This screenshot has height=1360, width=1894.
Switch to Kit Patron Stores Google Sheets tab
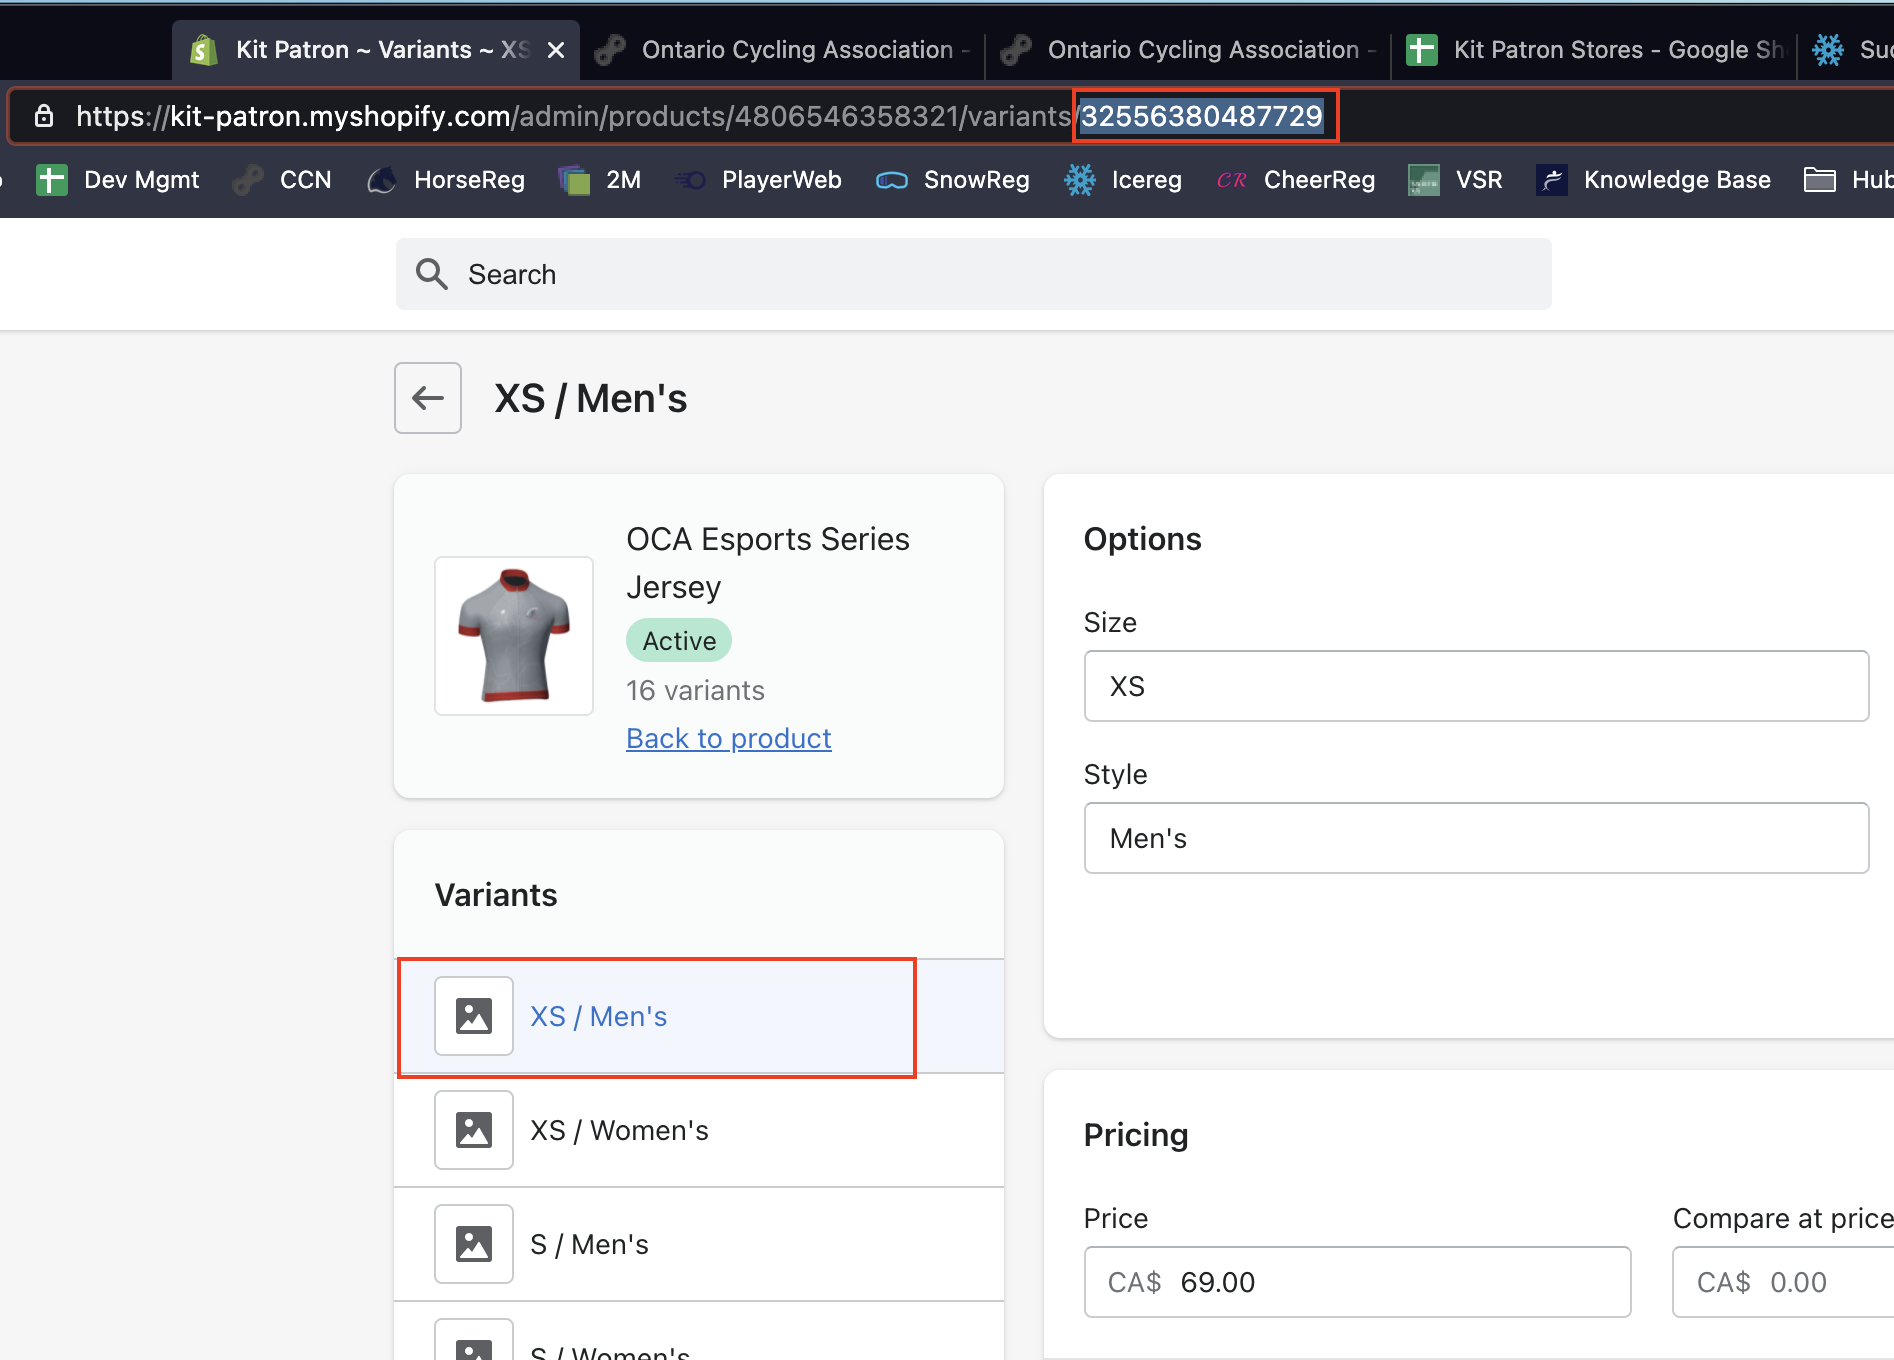1596,50
